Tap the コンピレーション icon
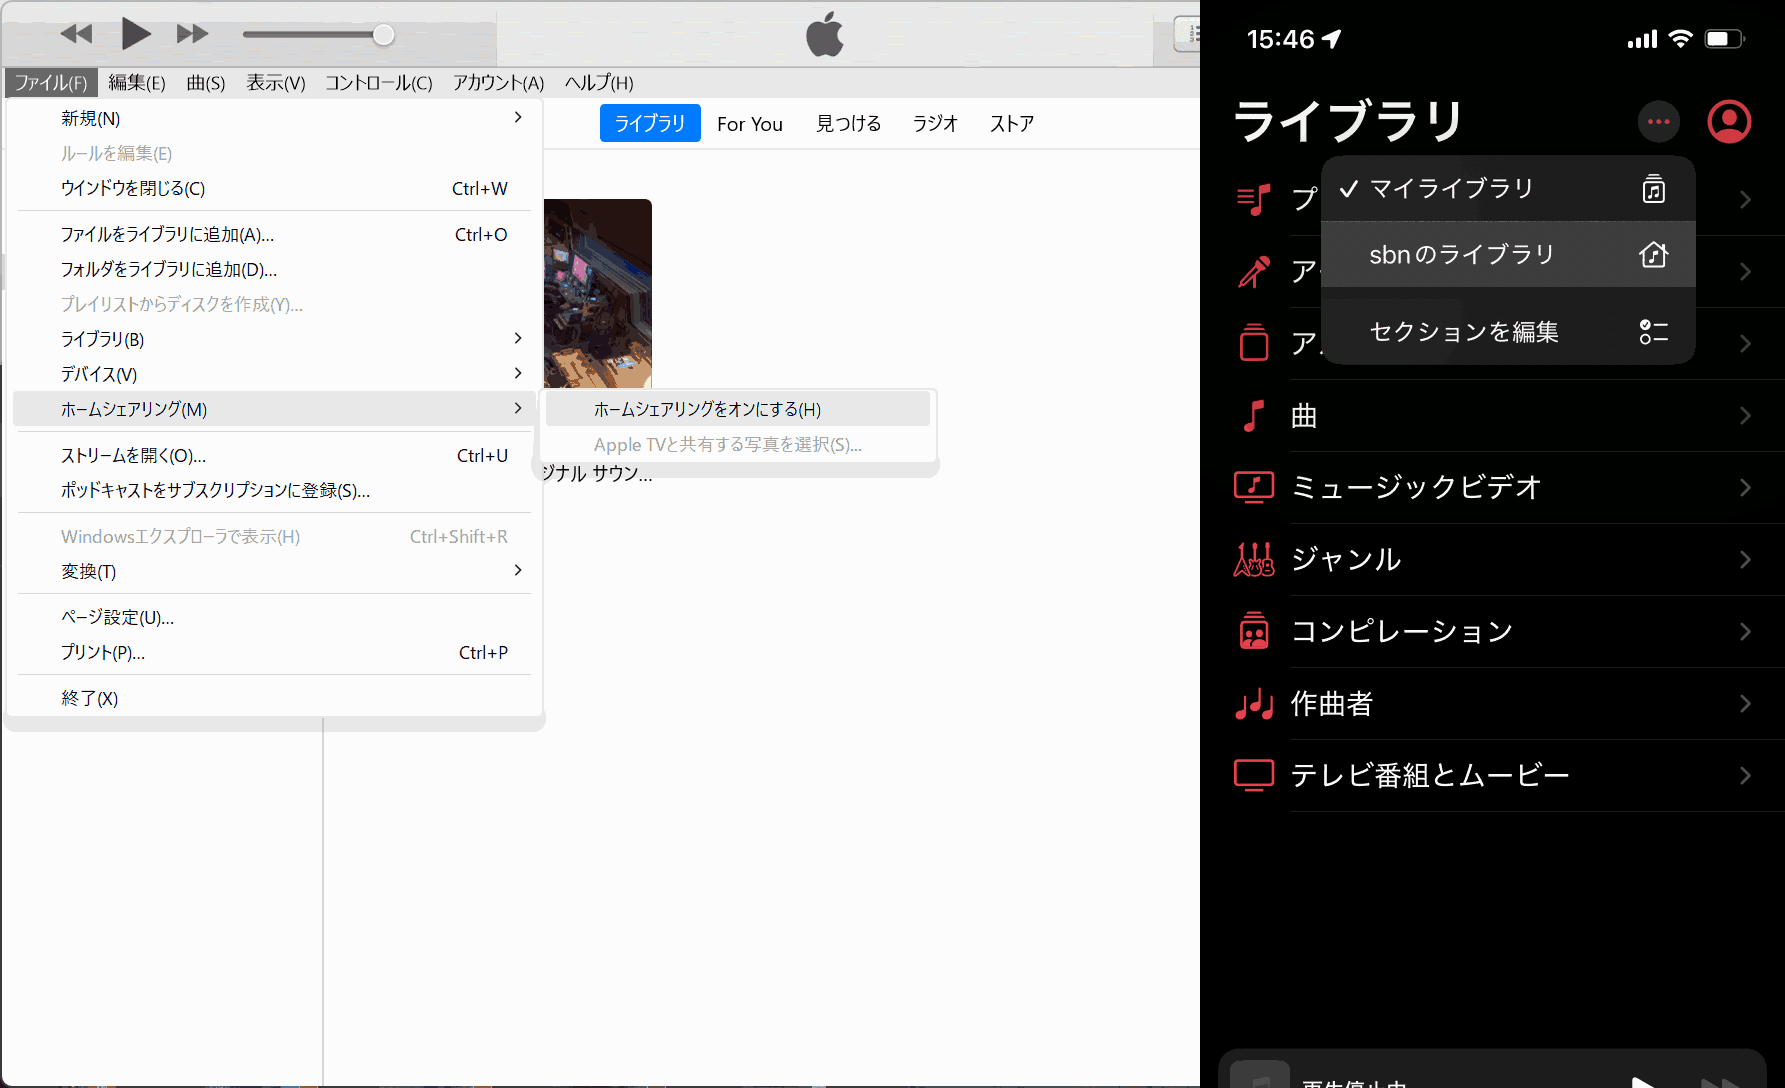Viewport: 1785px width, 1088px height. (x=1253, y=631)
